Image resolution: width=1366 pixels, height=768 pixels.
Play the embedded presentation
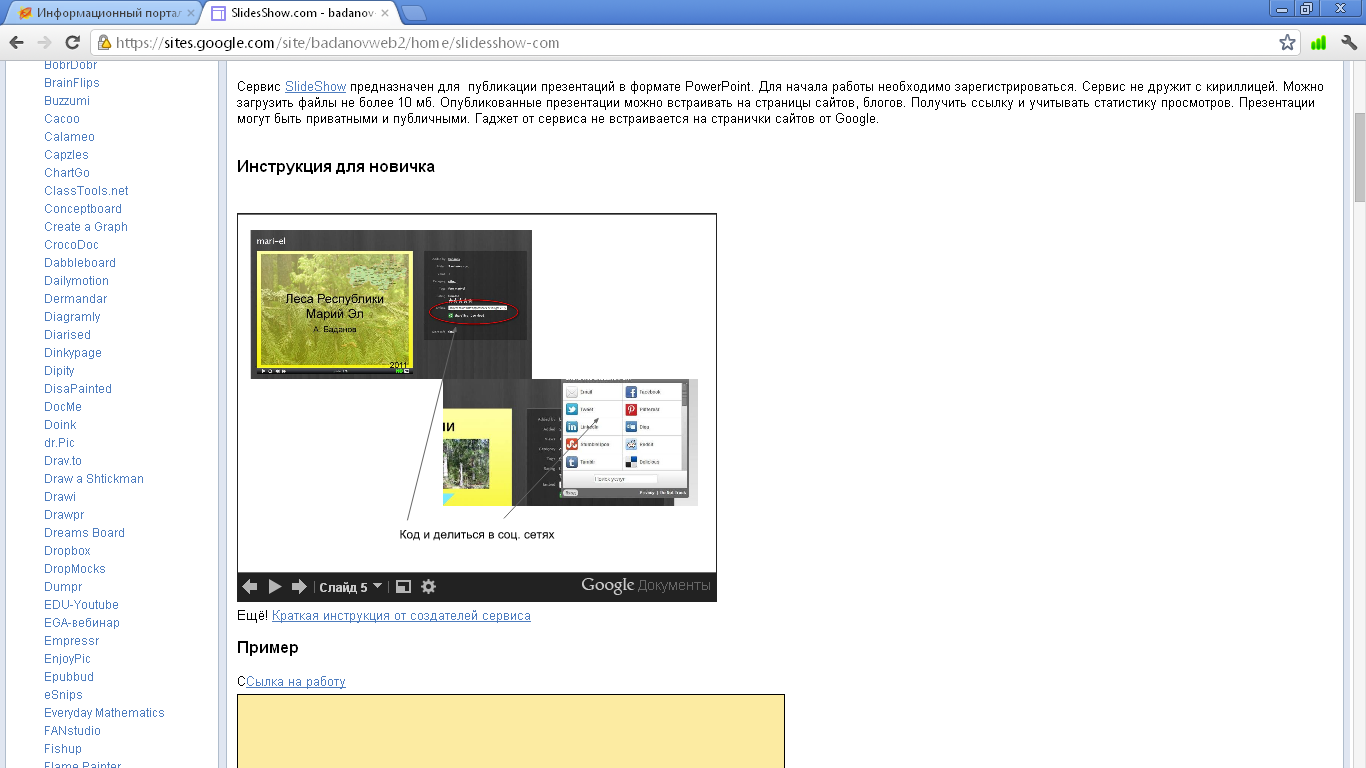[x=275, y=587]
